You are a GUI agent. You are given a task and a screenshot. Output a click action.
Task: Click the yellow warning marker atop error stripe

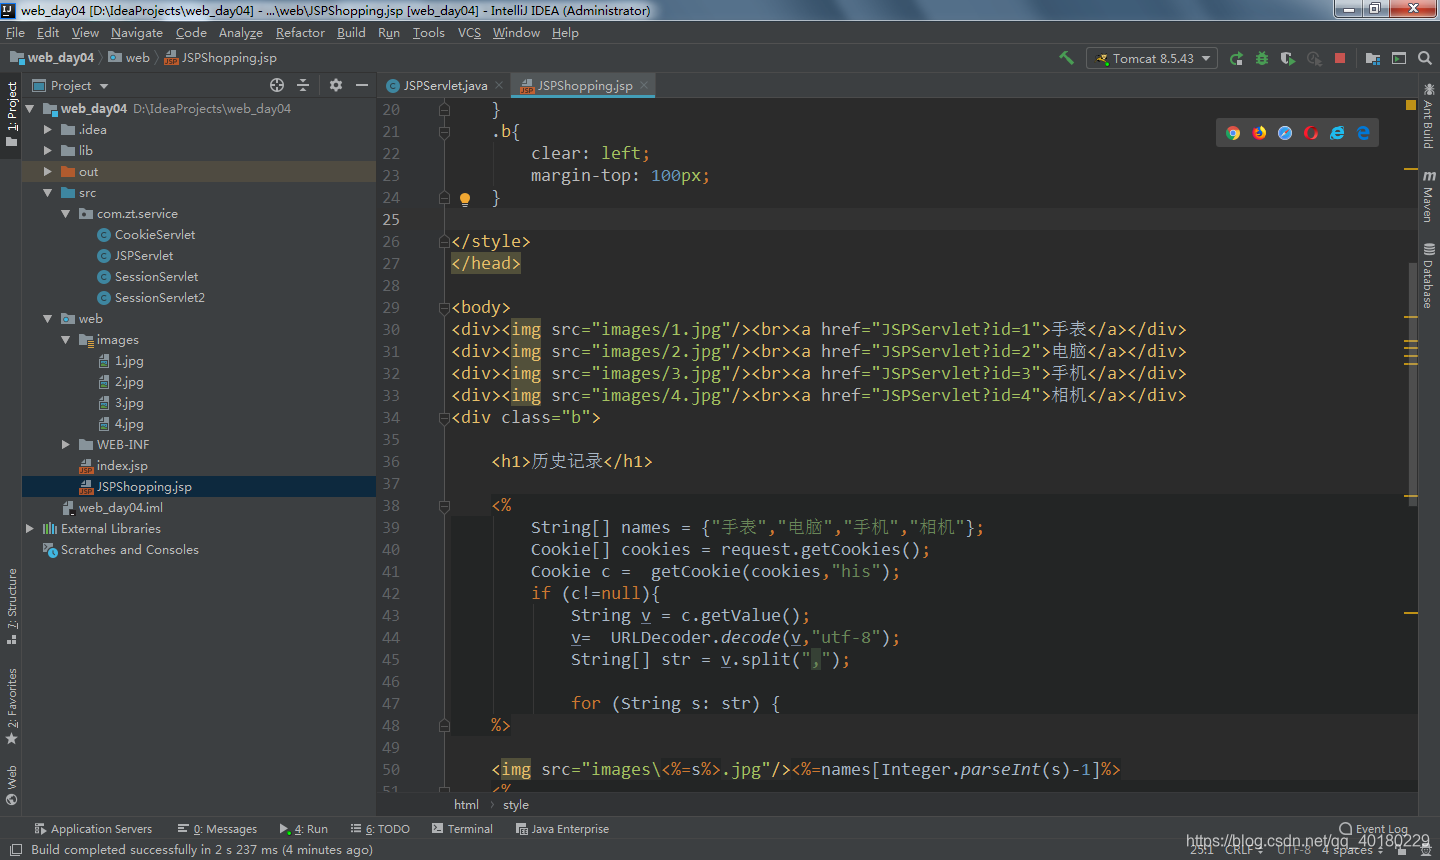[1411, 105]
